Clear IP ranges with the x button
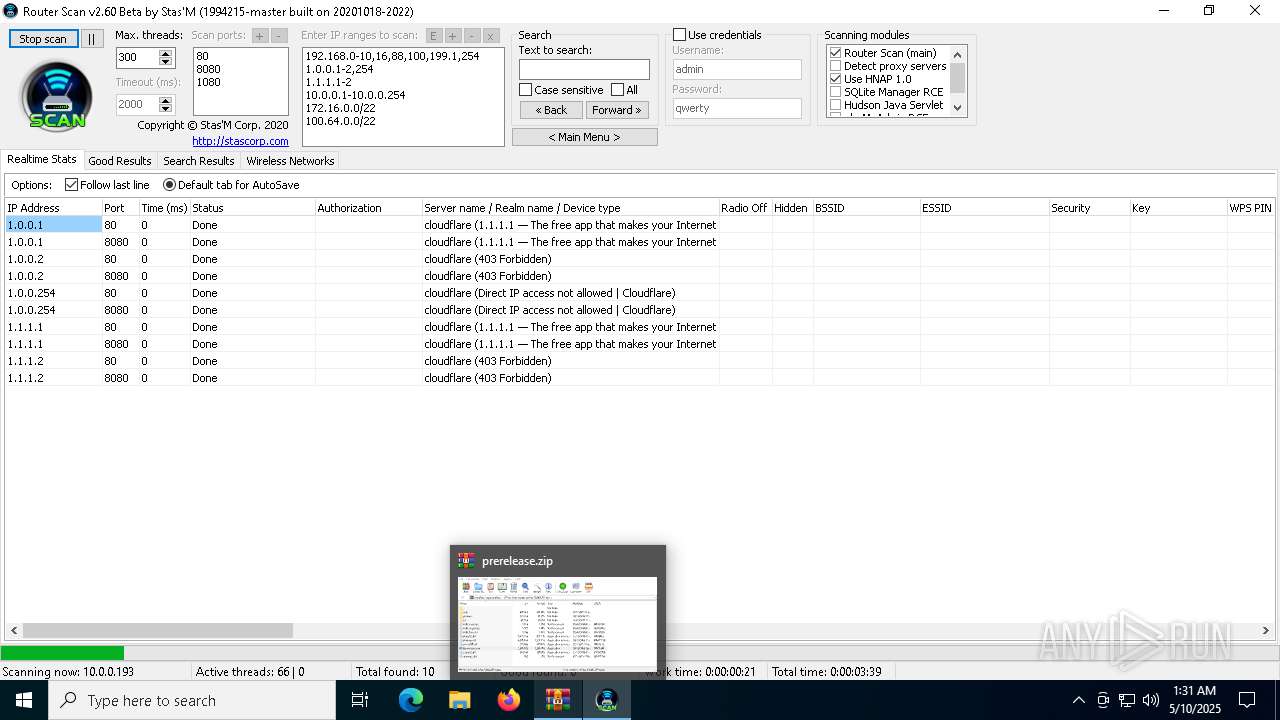The height and width of the screenshot is (720, 1280). click(490, 35)
